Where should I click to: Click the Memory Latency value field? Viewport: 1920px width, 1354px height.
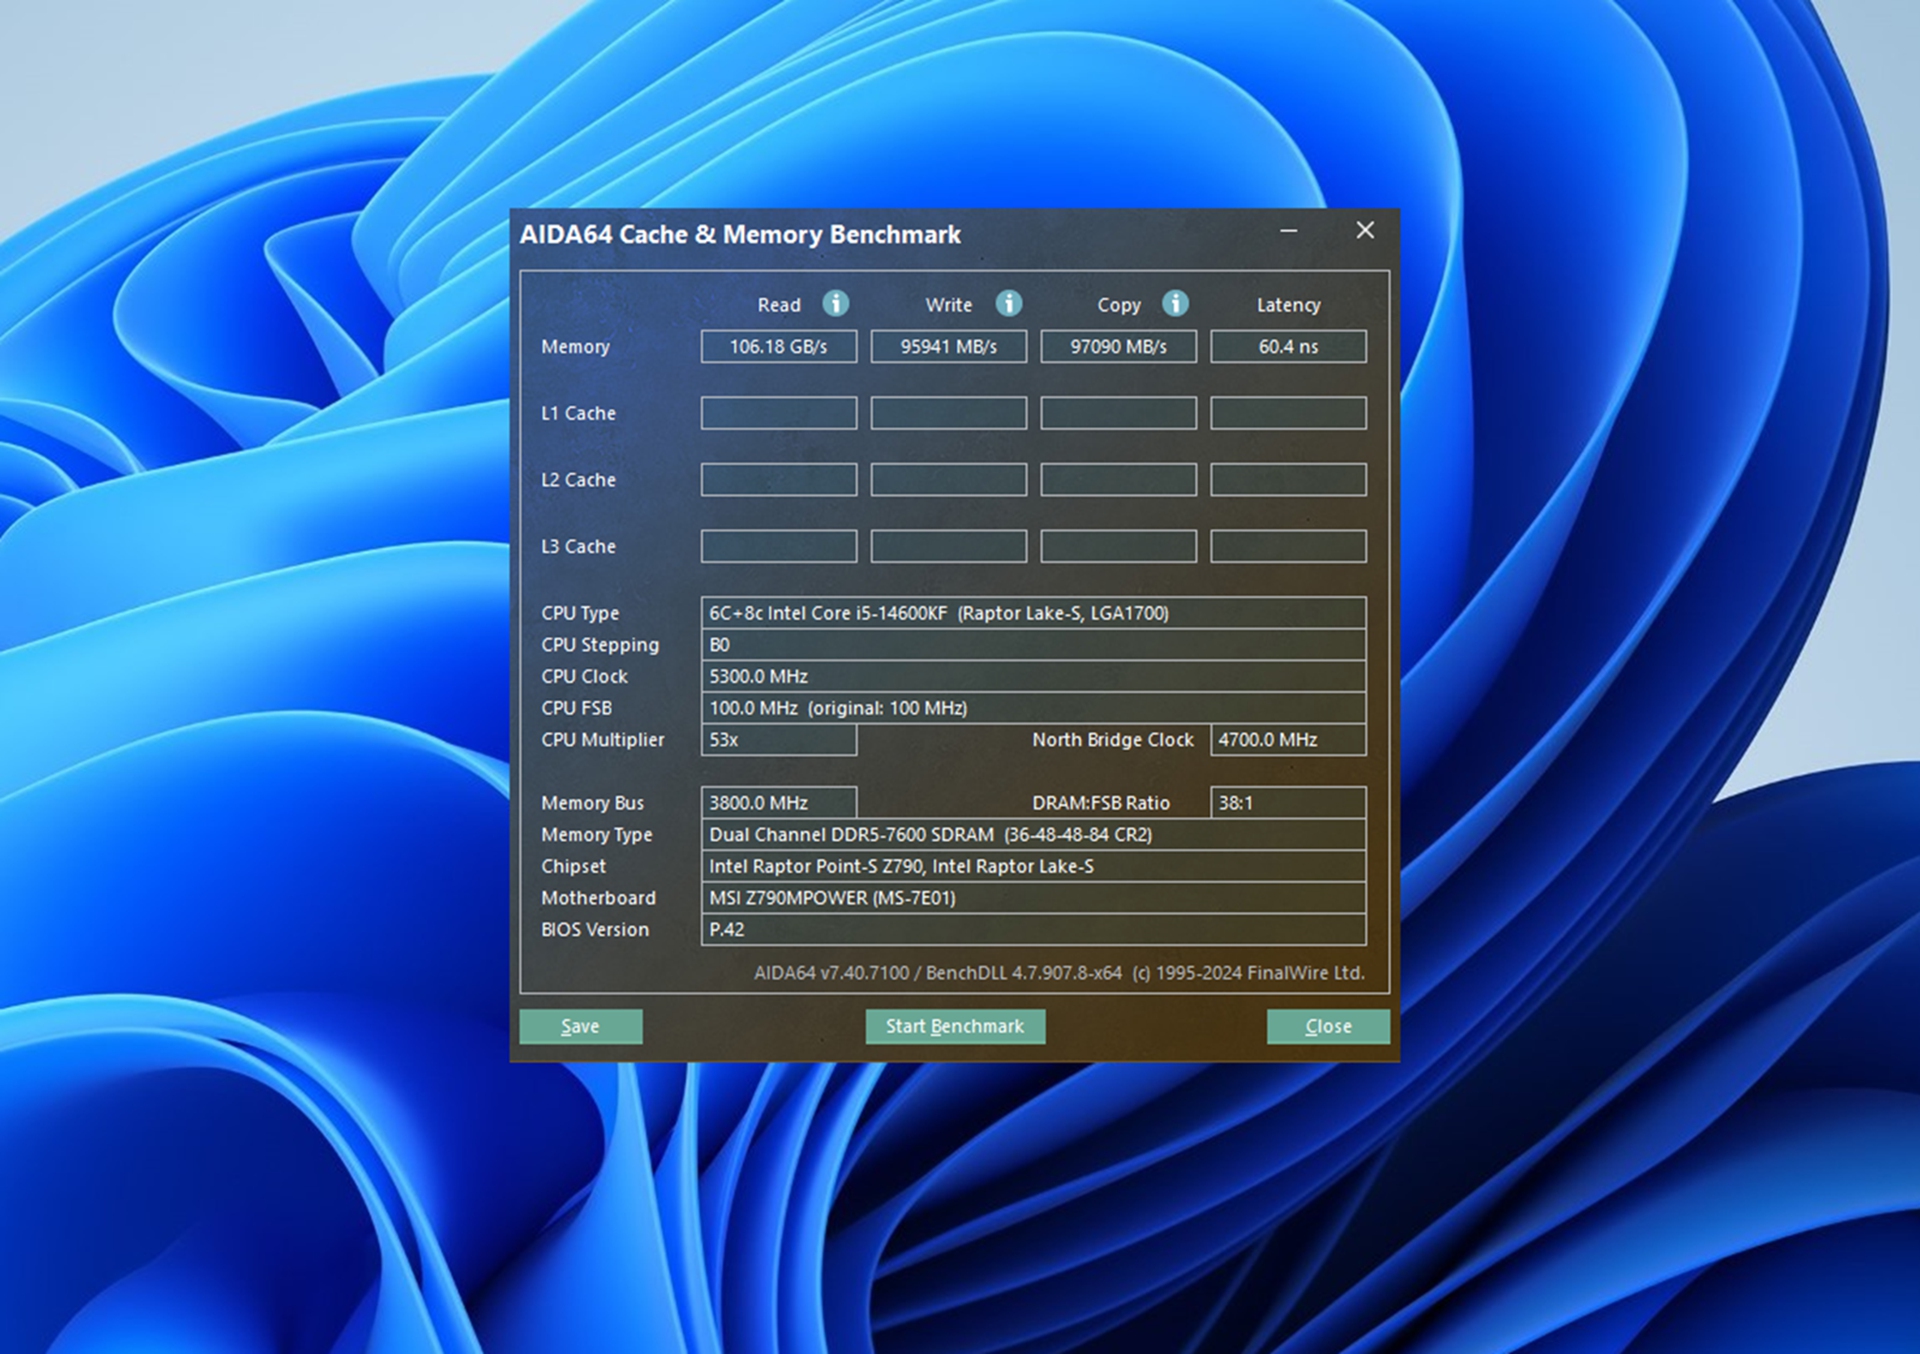[x=1288, y=347]
